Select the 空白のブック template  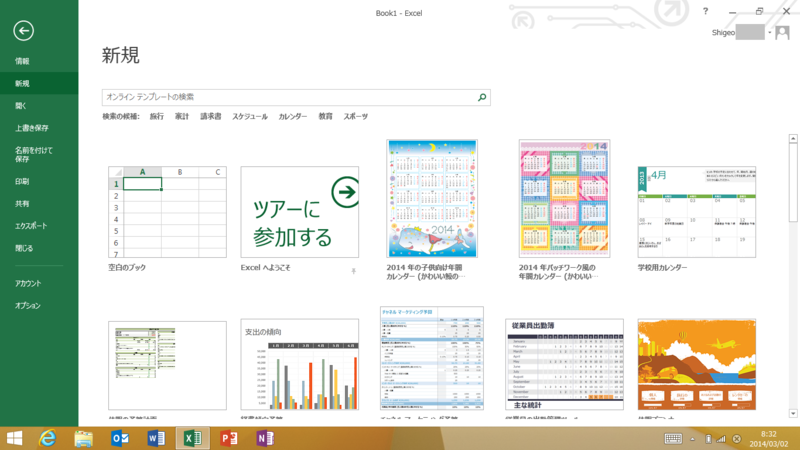pyautogui.click(x=167, y=212)
